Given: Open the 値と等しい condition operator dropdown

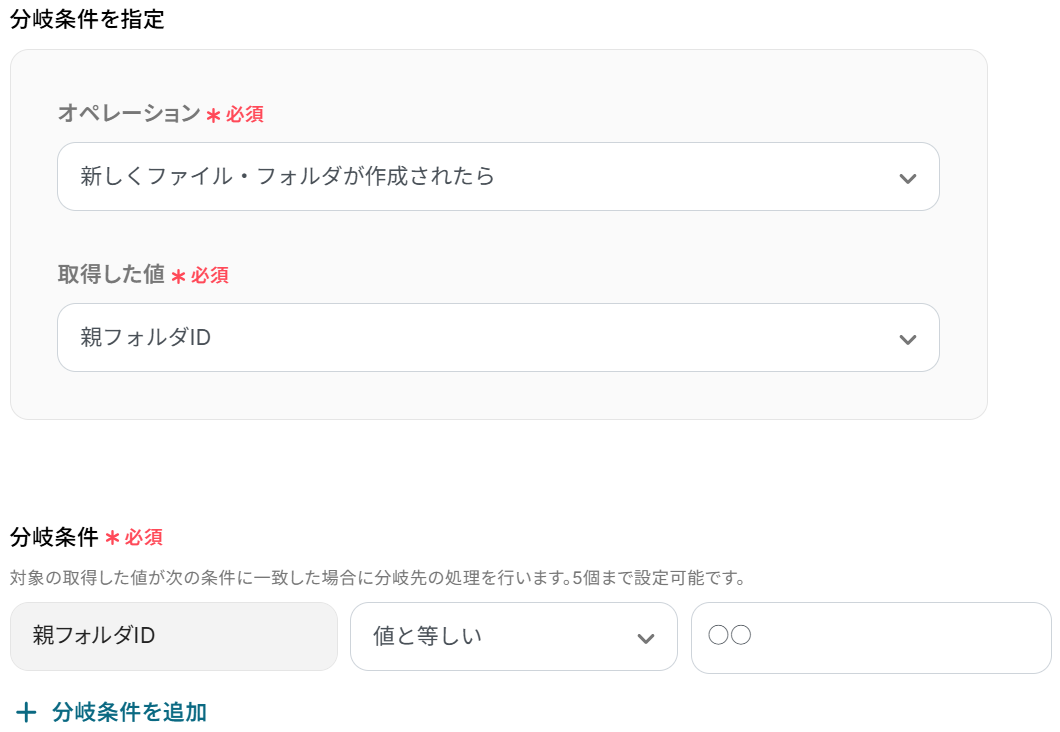Looking at the screenshot, I should [500, 636].
